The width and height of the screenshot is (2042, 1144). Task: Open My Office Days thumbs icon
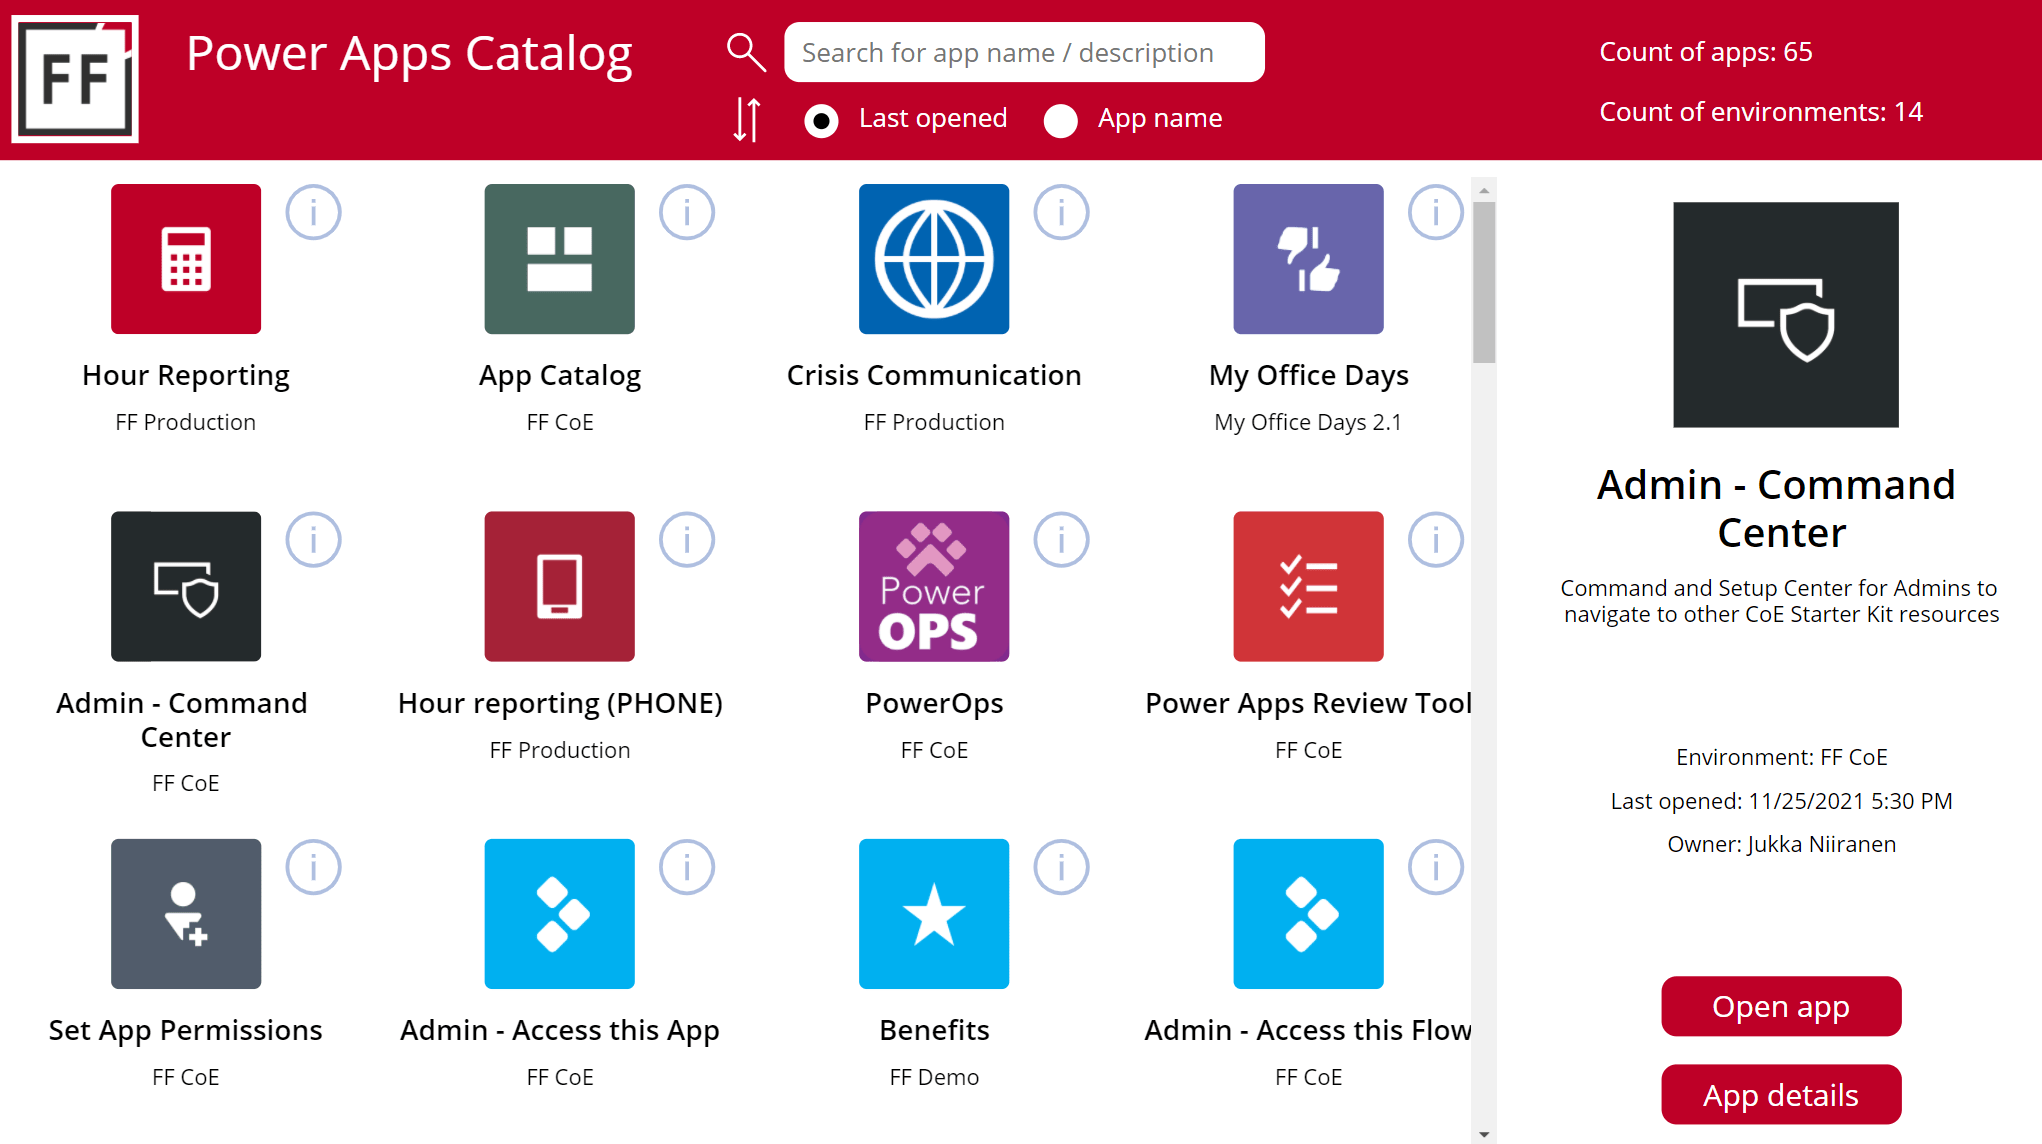coord(1307,259)
